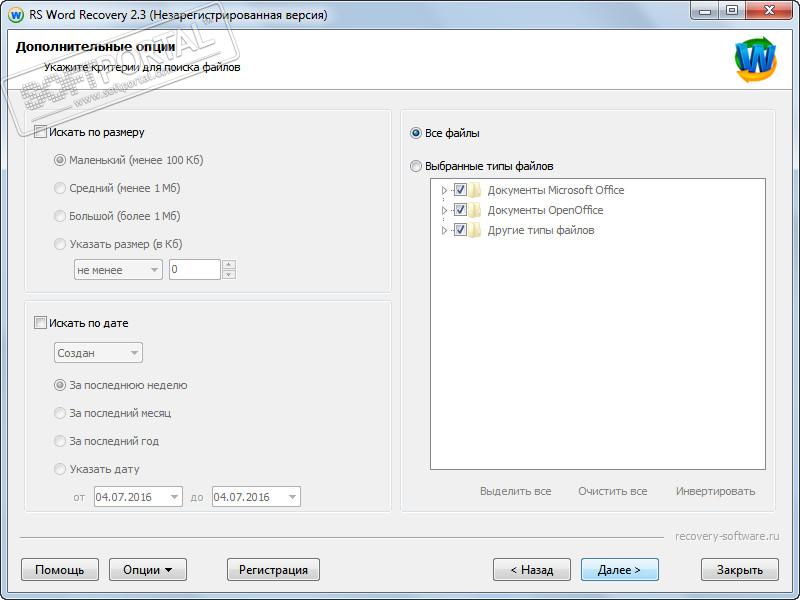This screenshot has width=800, height=600.
Task: Click the Microsoft Office documents folder icon
Action: pos(474,190)
